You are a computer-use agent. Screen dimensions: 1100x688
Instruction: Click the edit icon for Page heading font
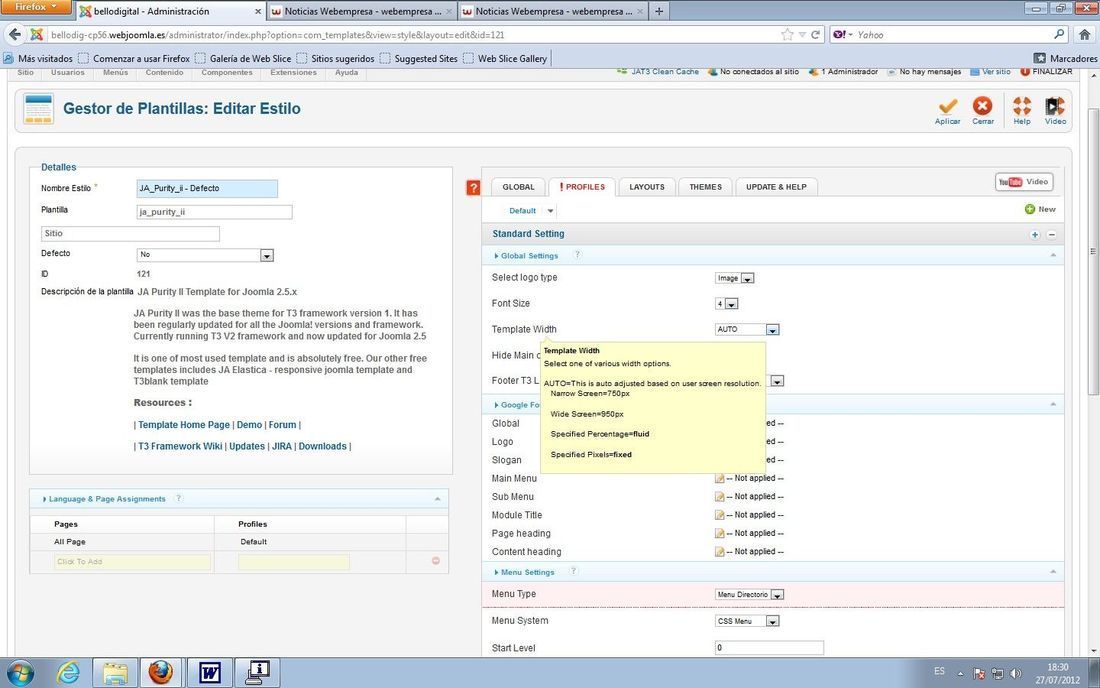[719, 533]
